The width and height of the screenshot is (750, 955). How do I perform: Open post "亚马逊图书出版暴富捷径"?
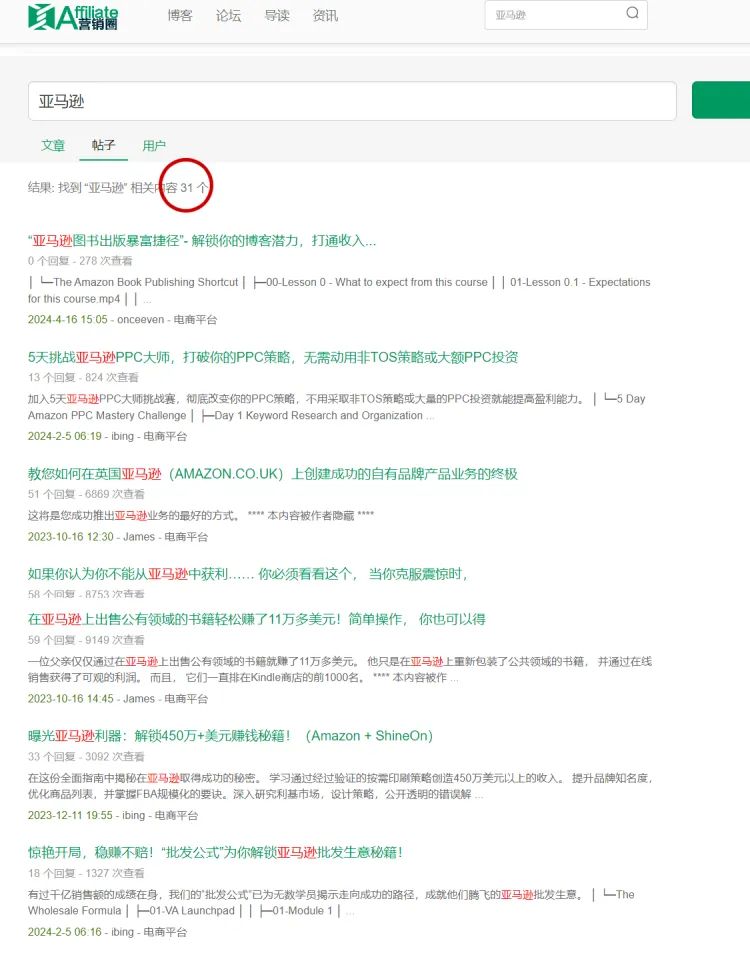[x=202, y=241]
